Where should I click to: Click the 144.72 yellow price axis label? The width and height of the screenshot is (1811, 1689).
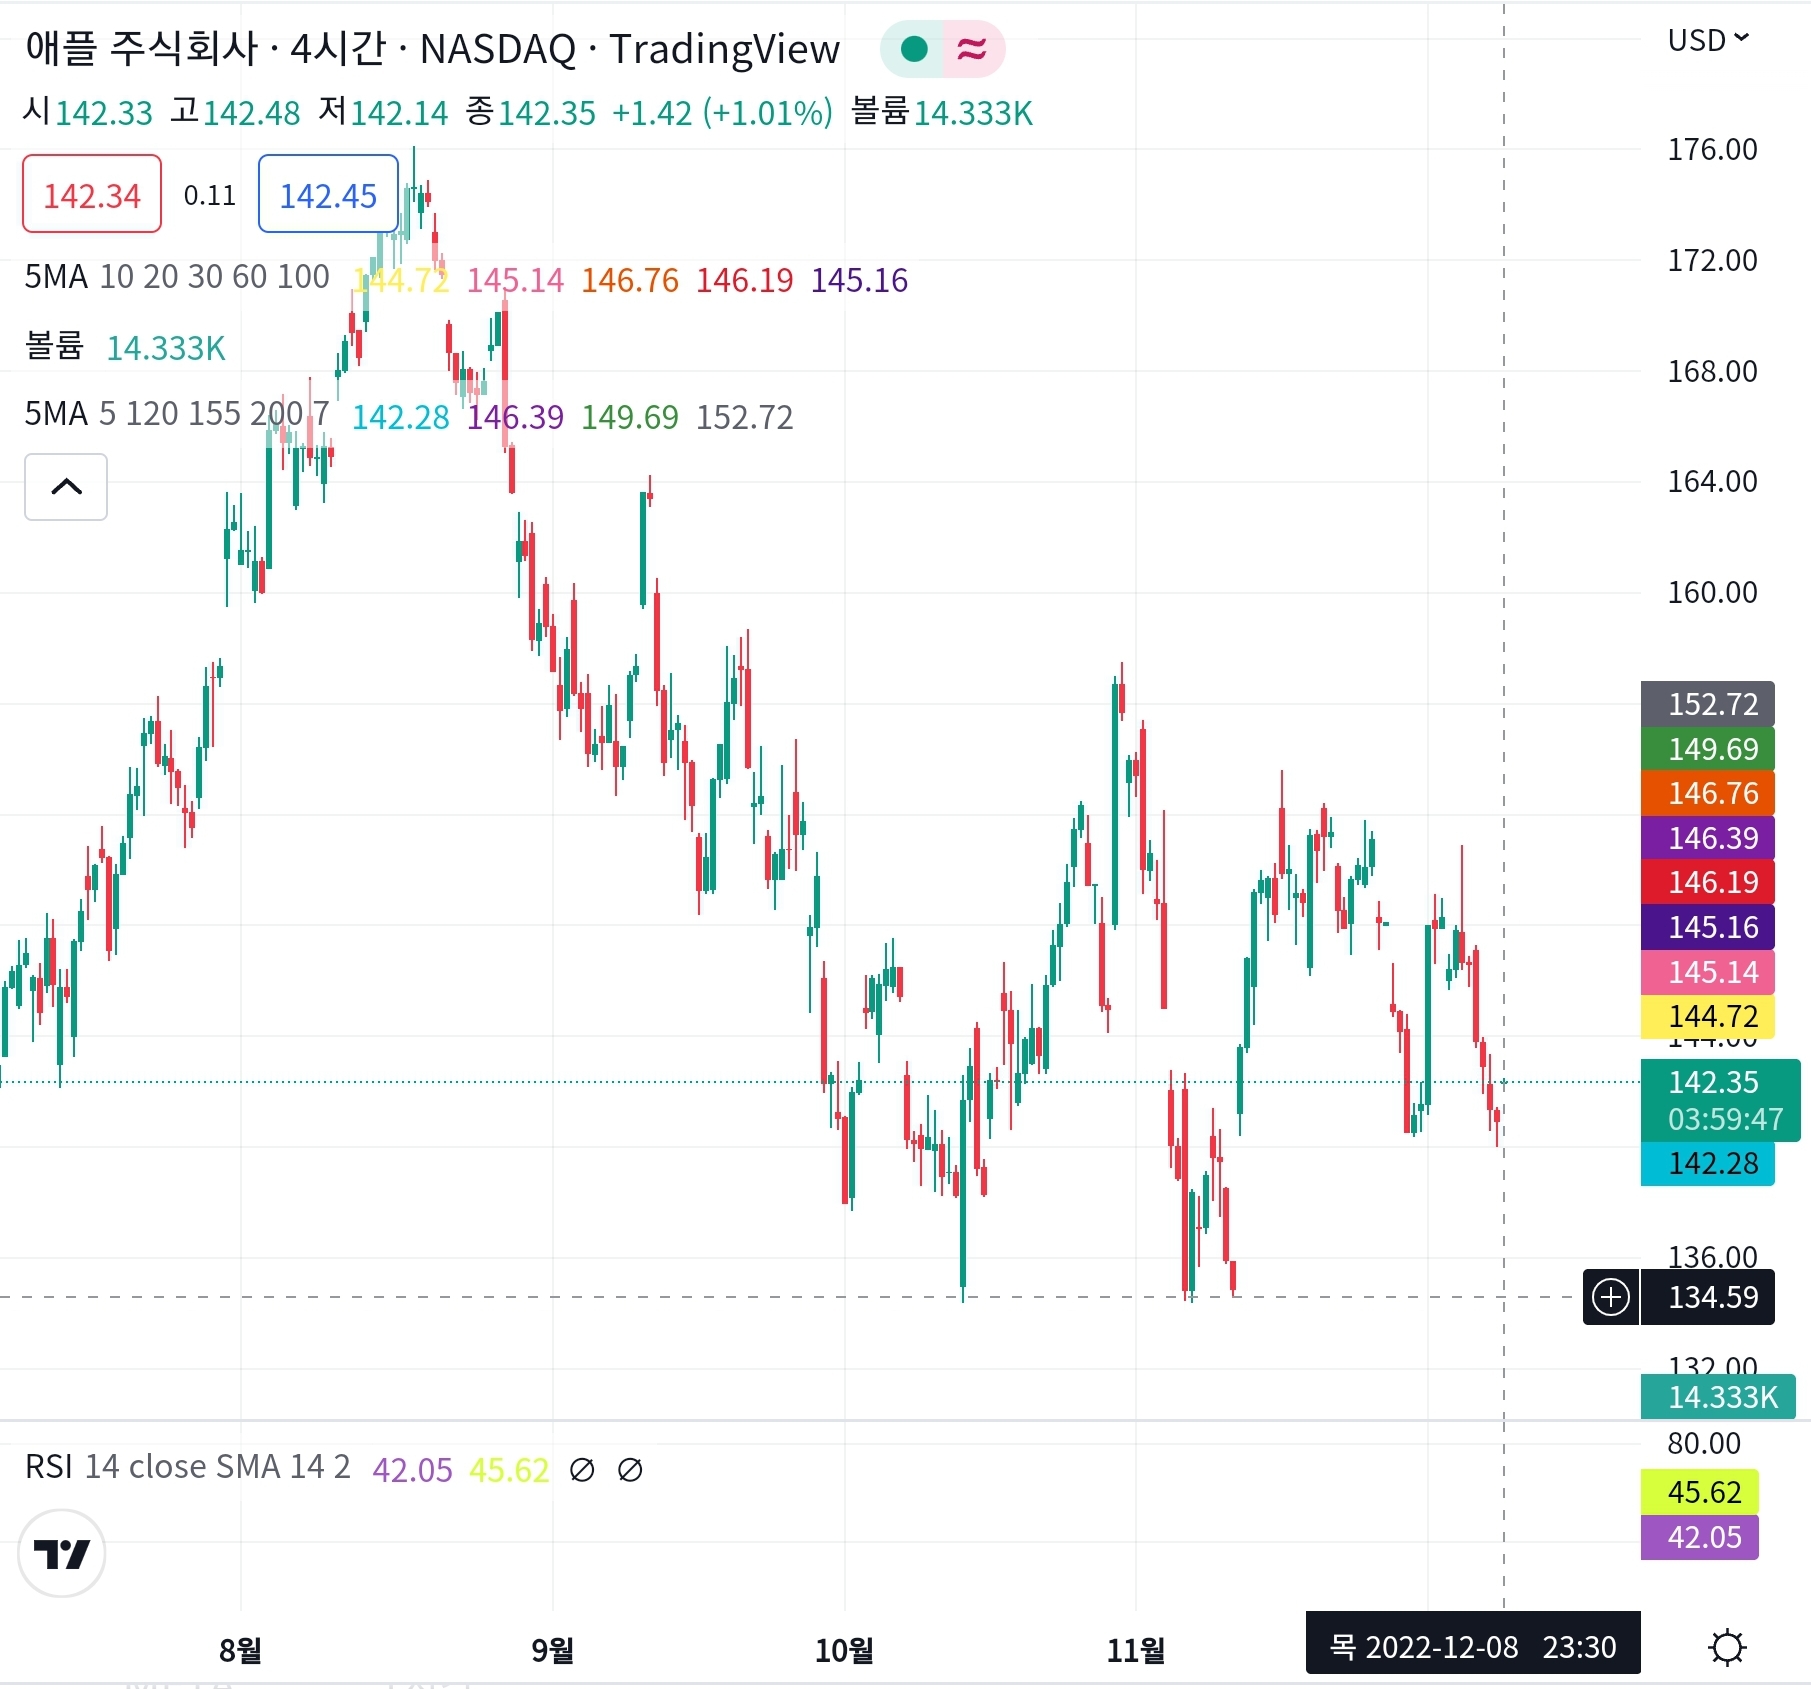1708,1016
